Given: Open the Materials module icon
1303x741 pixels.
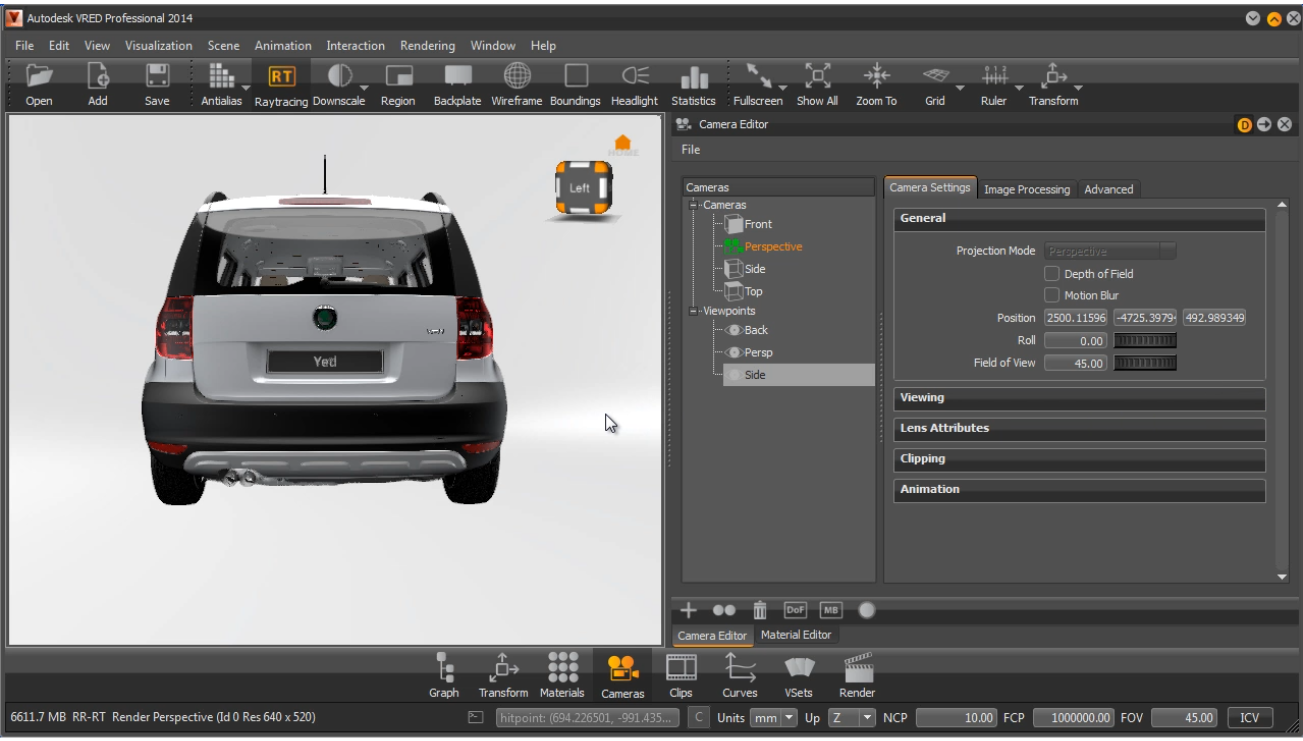Looking at the screenshot, I should [x=562, y=667].
